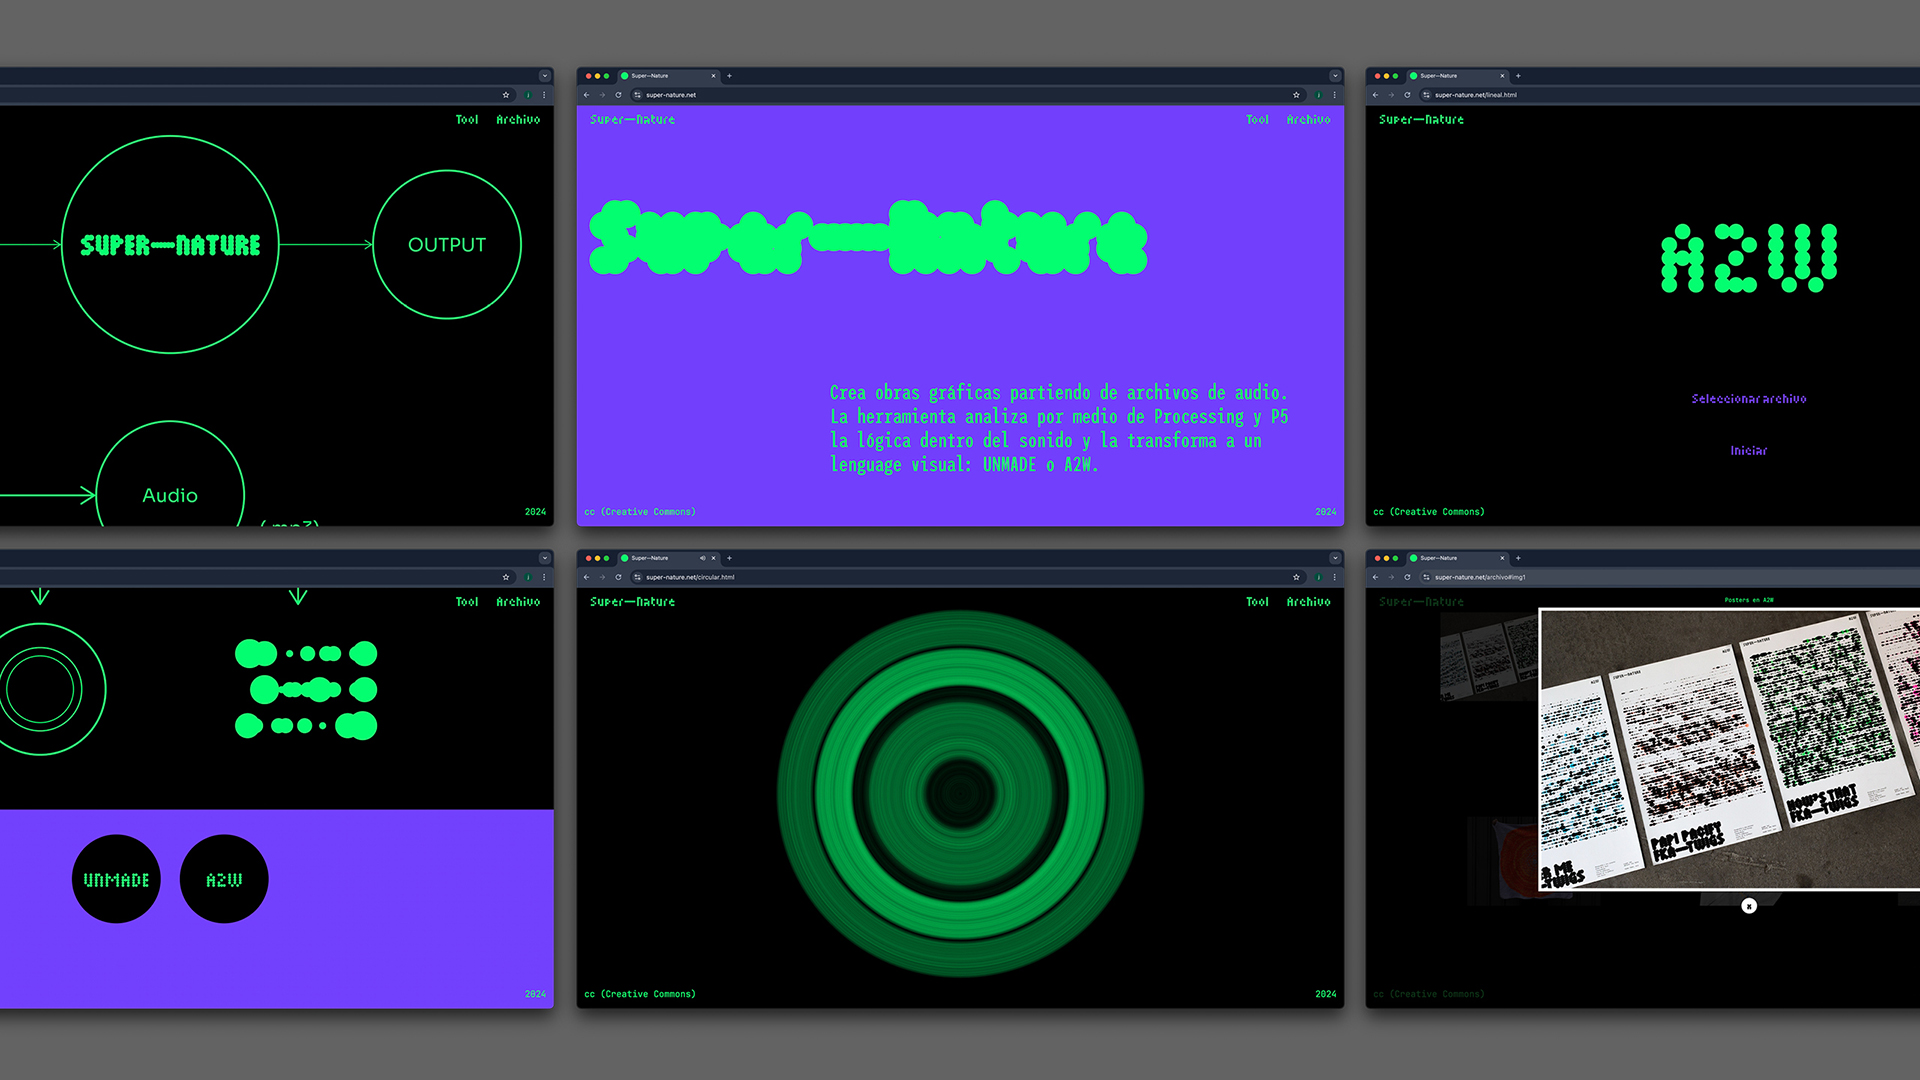Click the lineal.html address bar

1670,95
